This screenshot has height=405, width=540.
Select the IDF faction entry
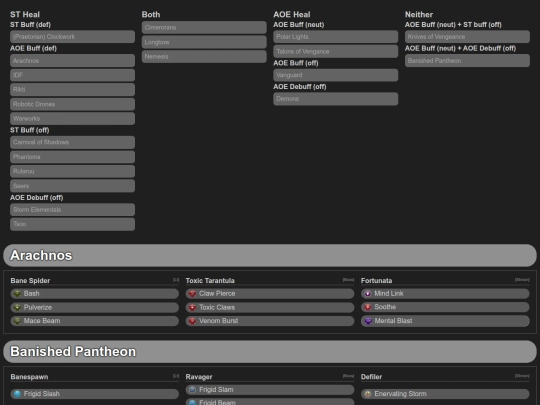point(72,75)
